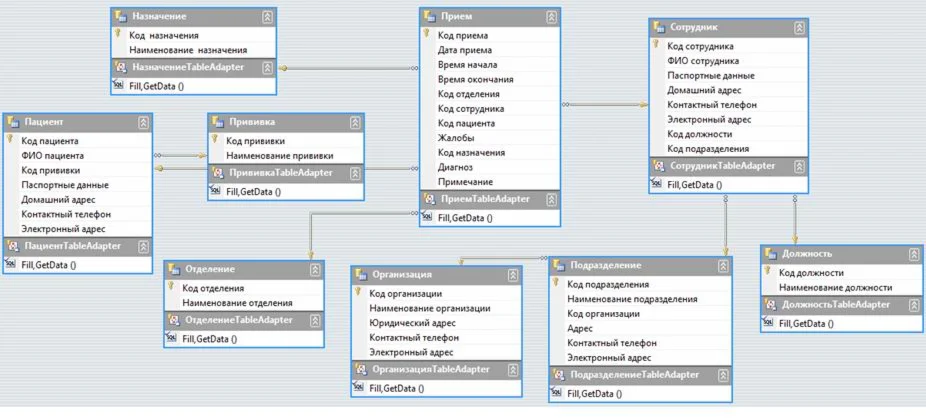
Task: Click the НазначениеTableAdapter adapter icon
Action: point(120,67)
